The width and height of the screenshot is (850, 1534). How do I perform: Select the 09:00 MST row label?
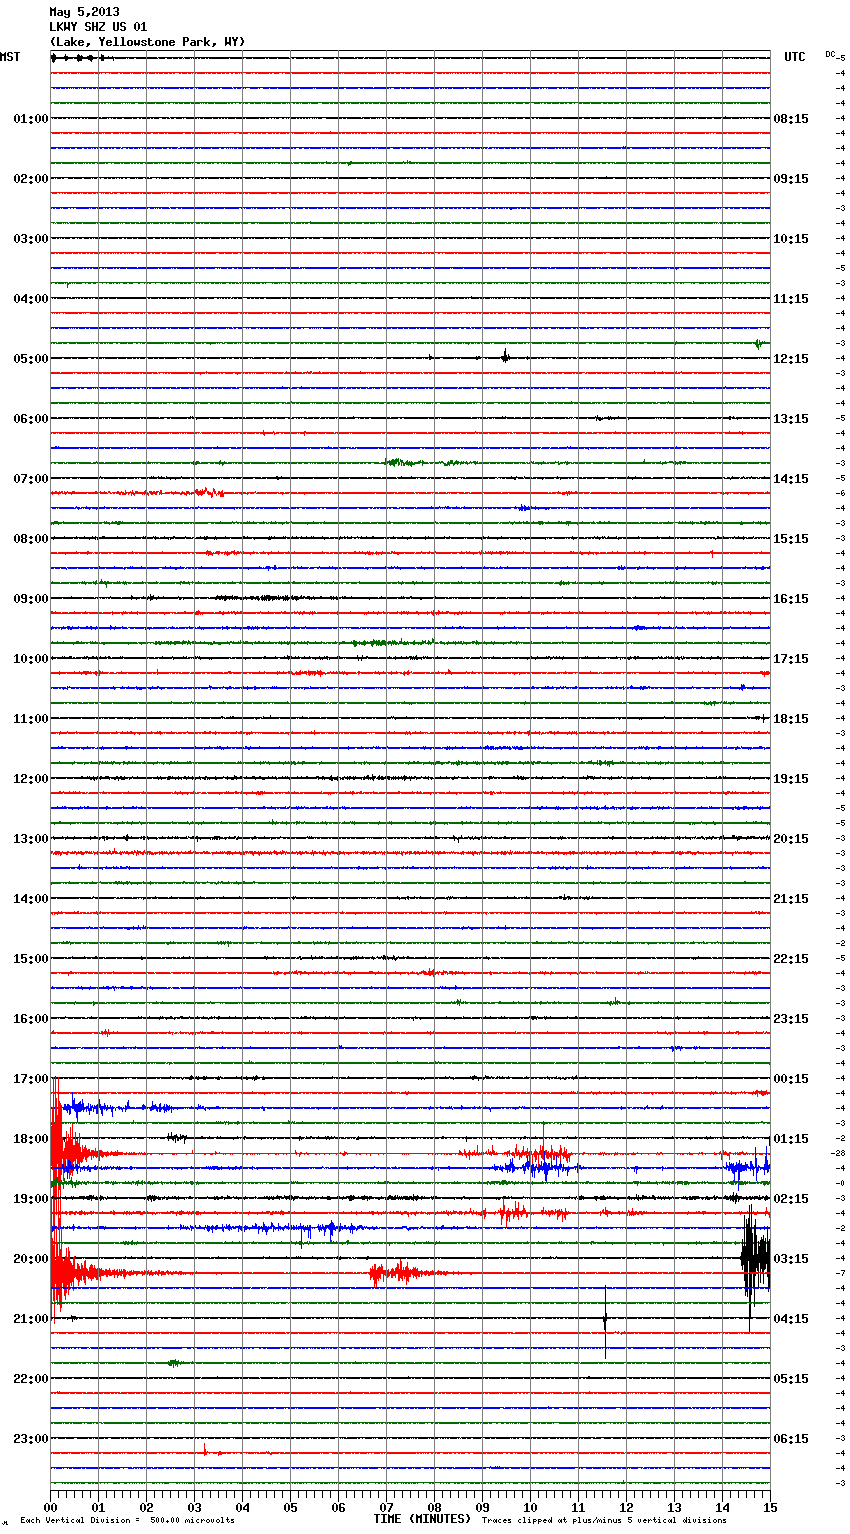[x=31, y=599]
